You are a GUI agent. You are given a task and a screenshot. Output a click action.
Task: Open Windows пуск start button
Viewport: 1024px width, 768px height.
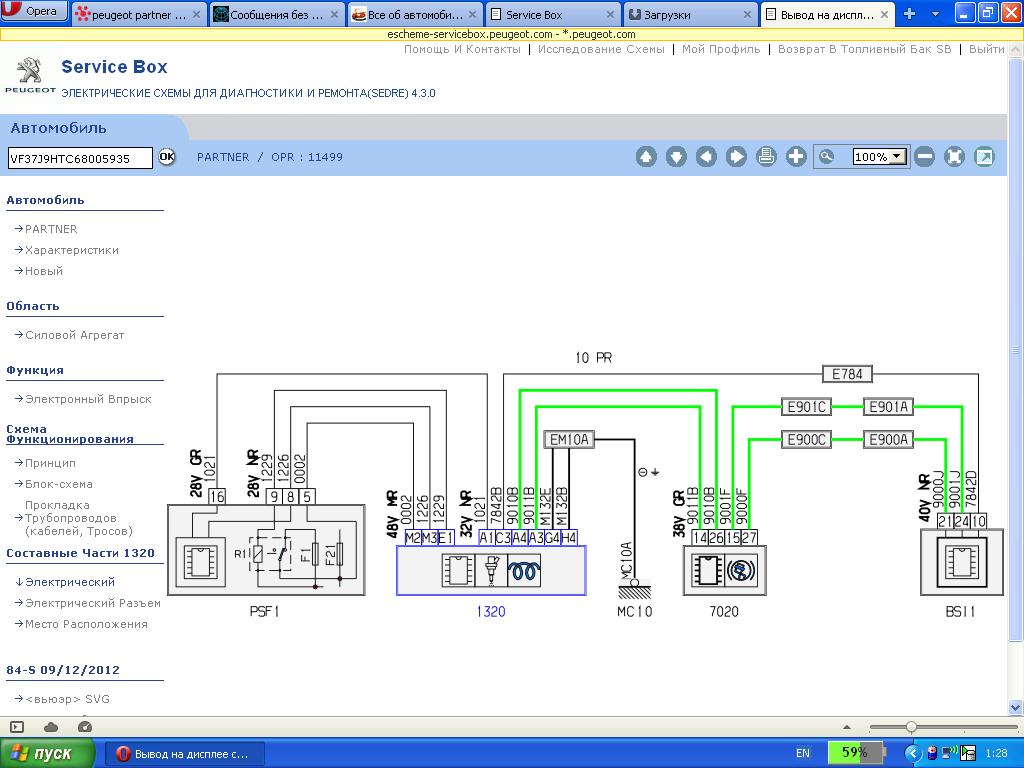pyautogui.click(x=48, y=754)
